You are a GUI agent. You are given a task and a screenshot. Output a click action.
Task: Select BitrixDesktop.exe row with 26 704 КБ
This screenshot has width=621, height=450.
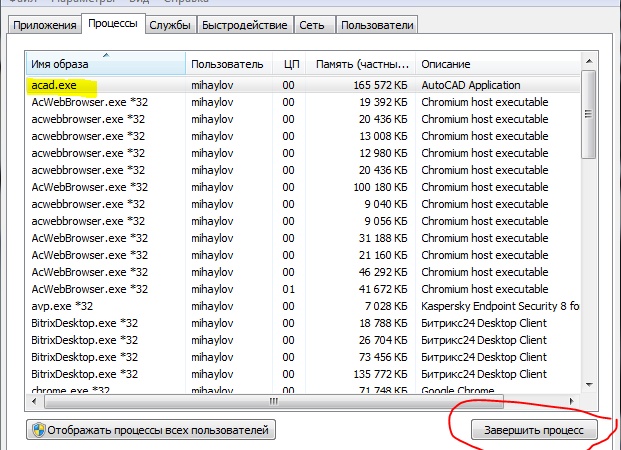pyautogui.click(x=303, y=341)
